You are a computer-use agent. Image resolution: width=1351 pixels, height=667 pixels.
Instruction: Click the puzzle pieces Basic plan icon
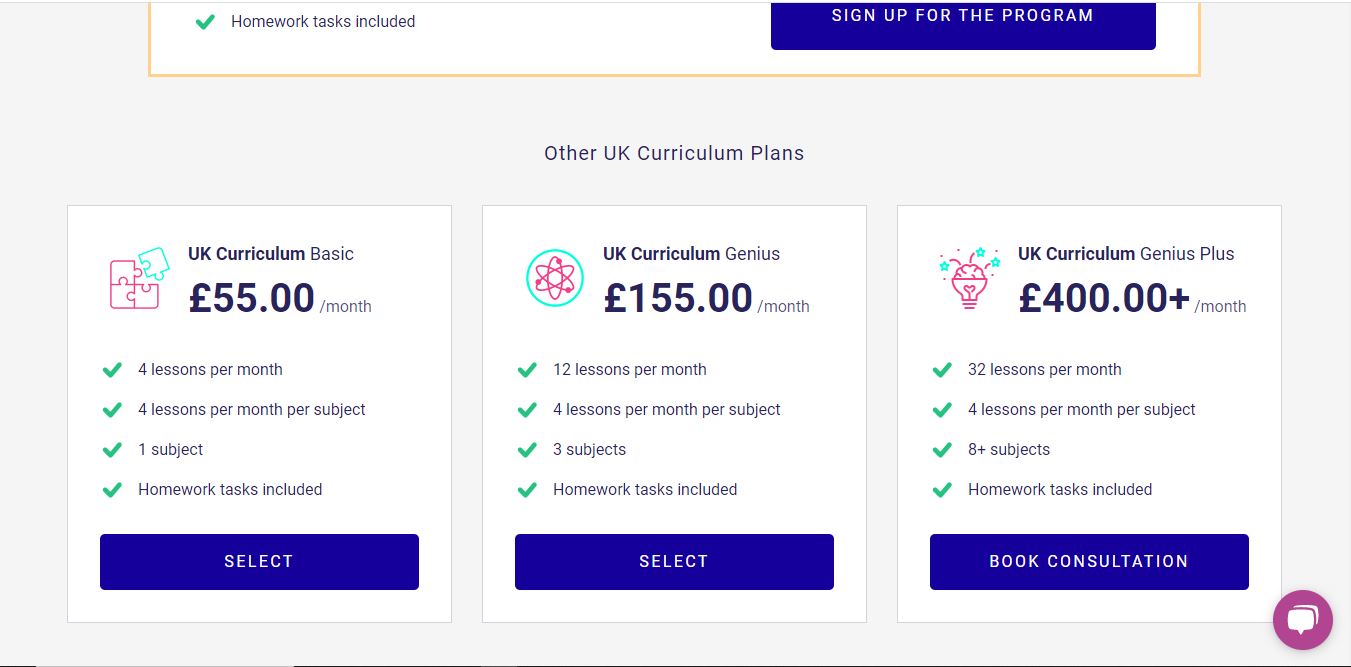tap(138, 277)
